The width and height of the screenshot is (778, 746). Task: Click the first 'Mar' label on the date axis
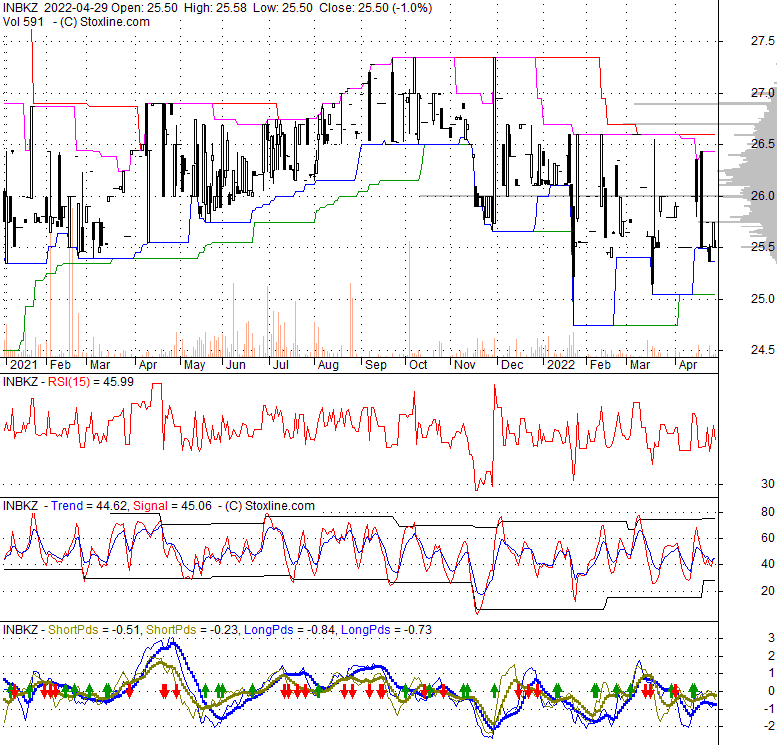click(x=100, y=365)
